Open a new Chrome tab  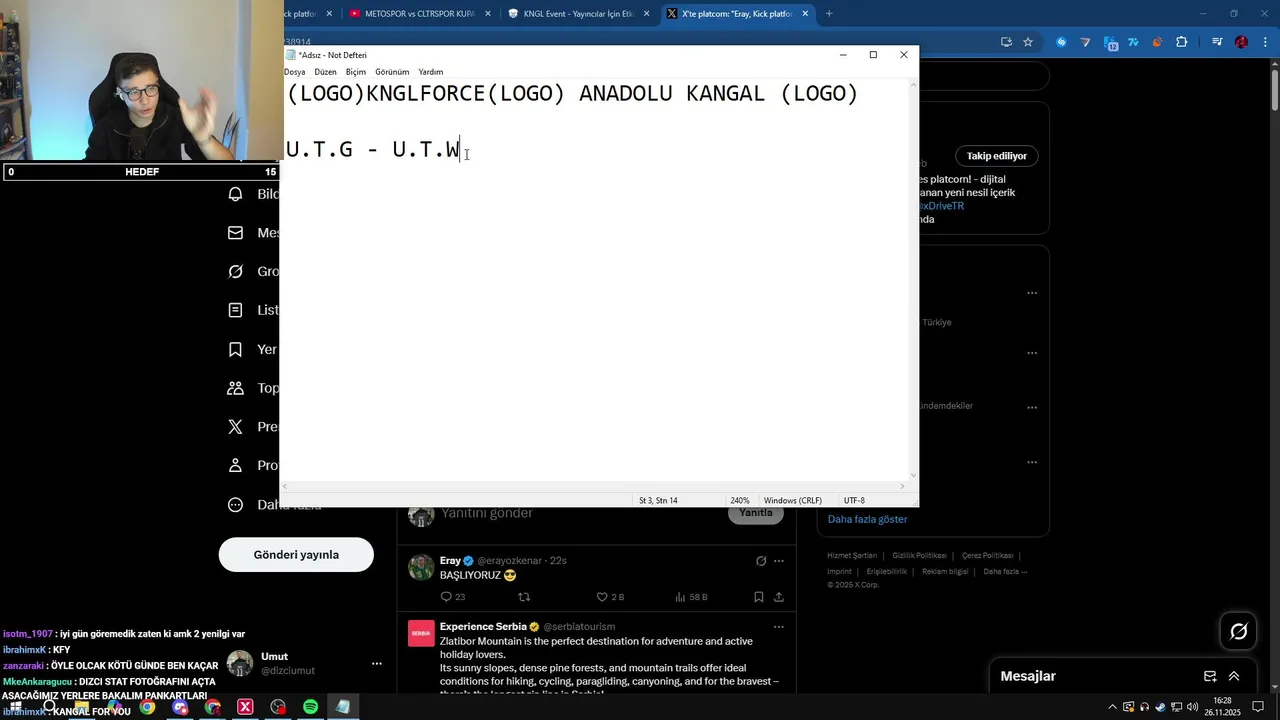click(829, 14)
